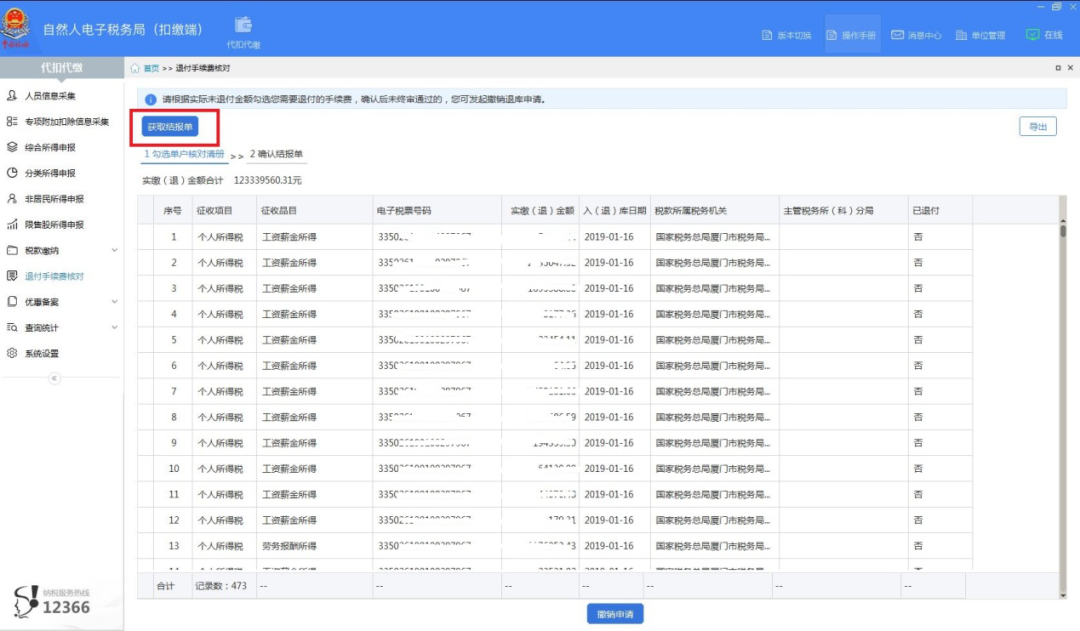The width and height of the screenshot is (1080, 631).
Task: Click the 代扣代缴 wallet module icon
Action: pos(243,25)
